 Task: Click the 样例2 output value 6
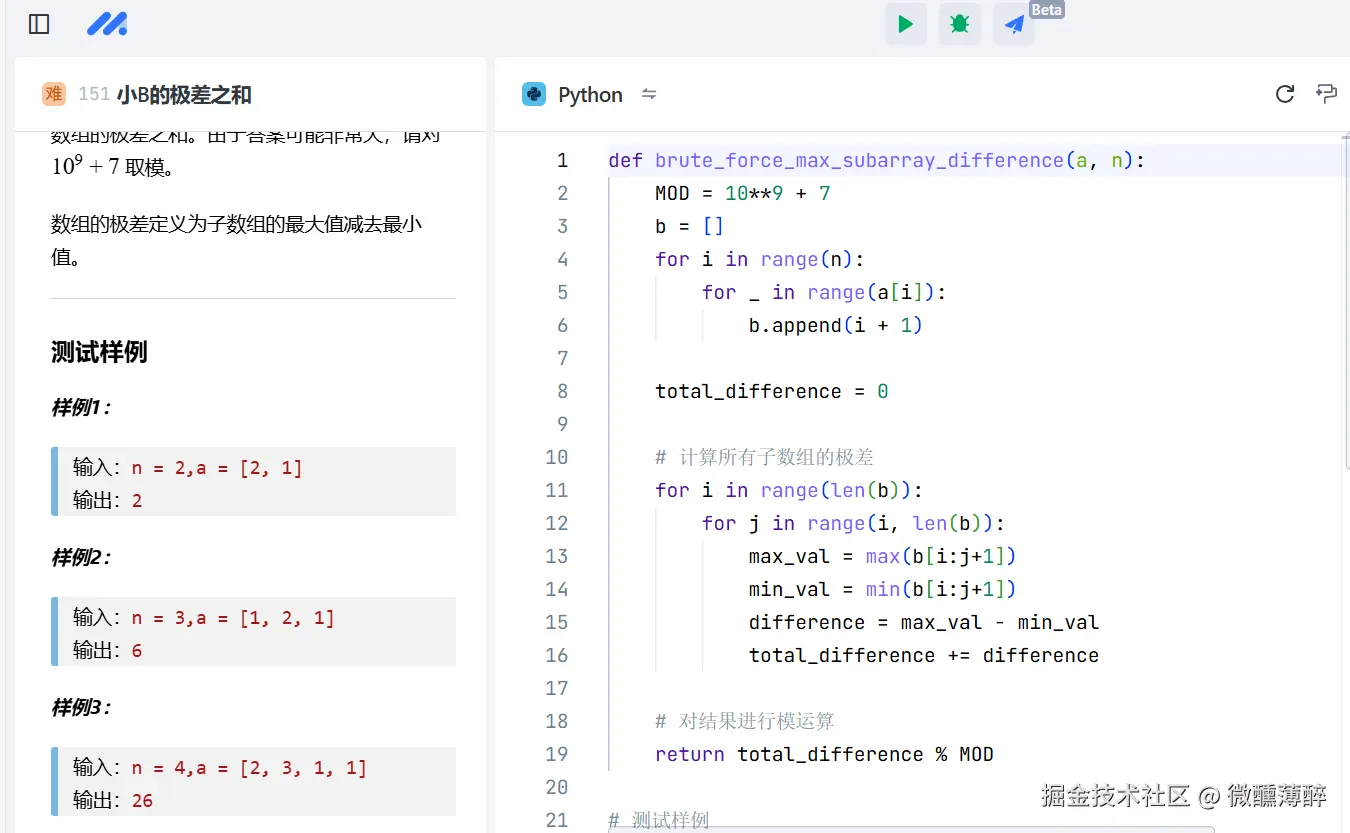coord(137,650)
